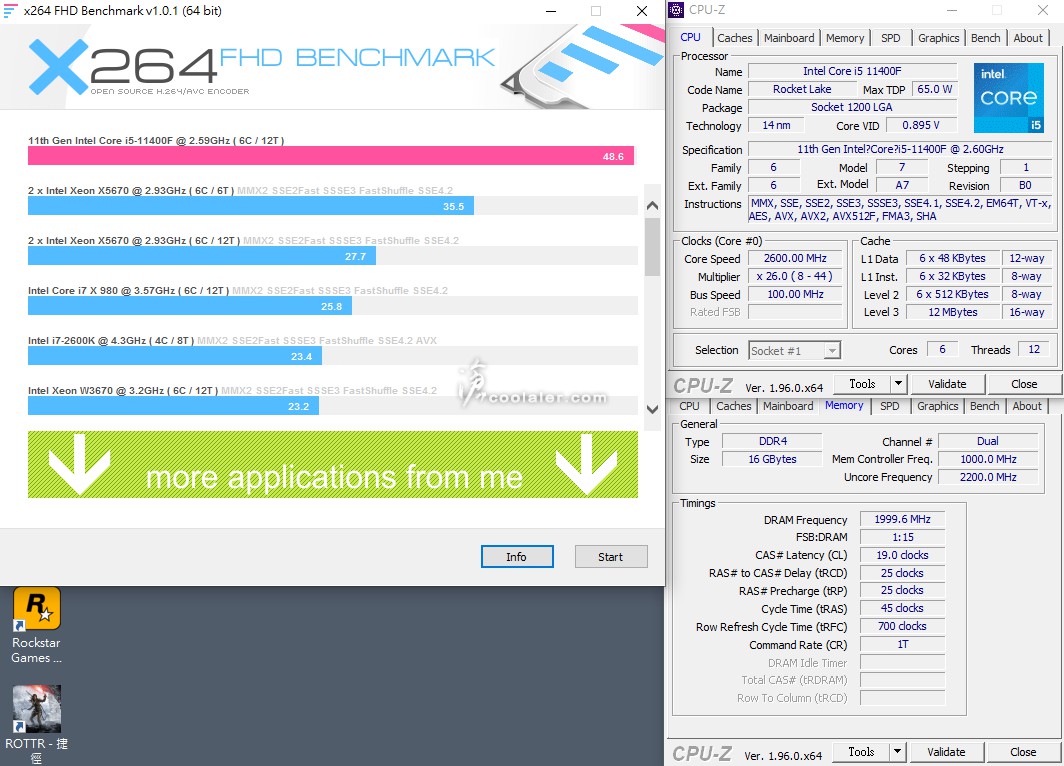The image size is (1064, 766).
Task: Open SPD tab in bottom CPU-Z window
Action: [890, 406]
